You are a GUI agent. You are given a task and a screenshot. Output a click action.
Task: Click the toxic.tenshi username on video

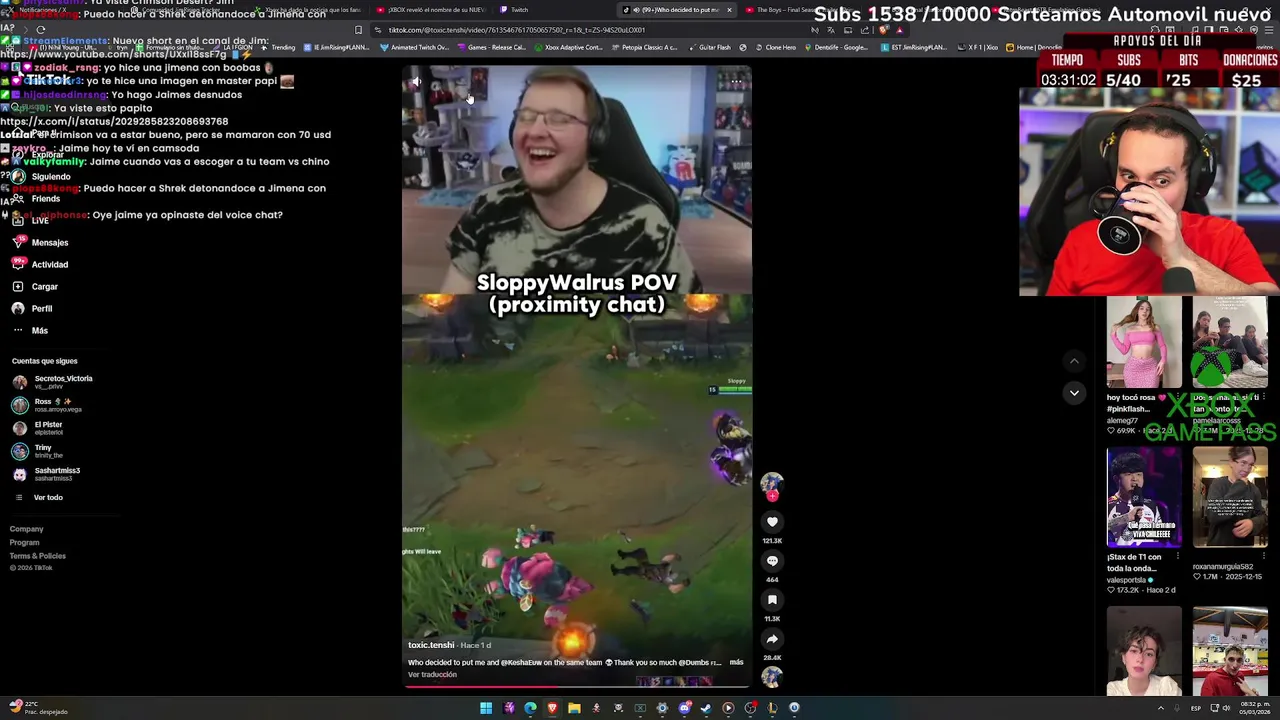(431, 645)
